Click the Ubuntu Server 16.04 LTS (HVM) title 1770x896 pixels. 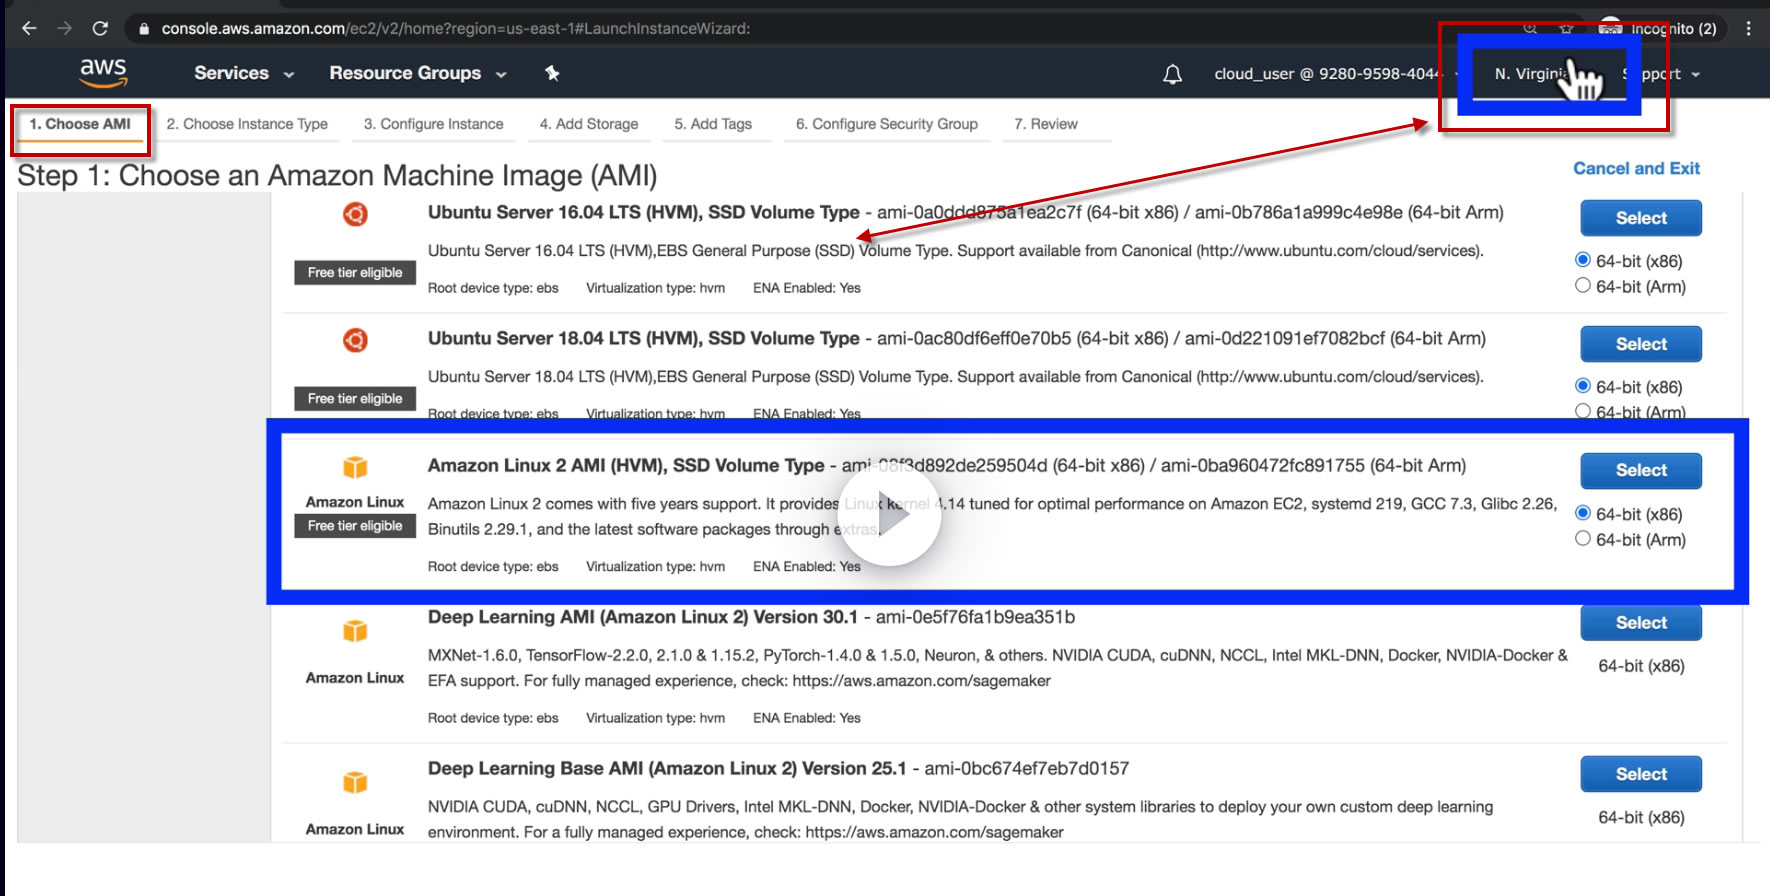click(x=644, y=212)
